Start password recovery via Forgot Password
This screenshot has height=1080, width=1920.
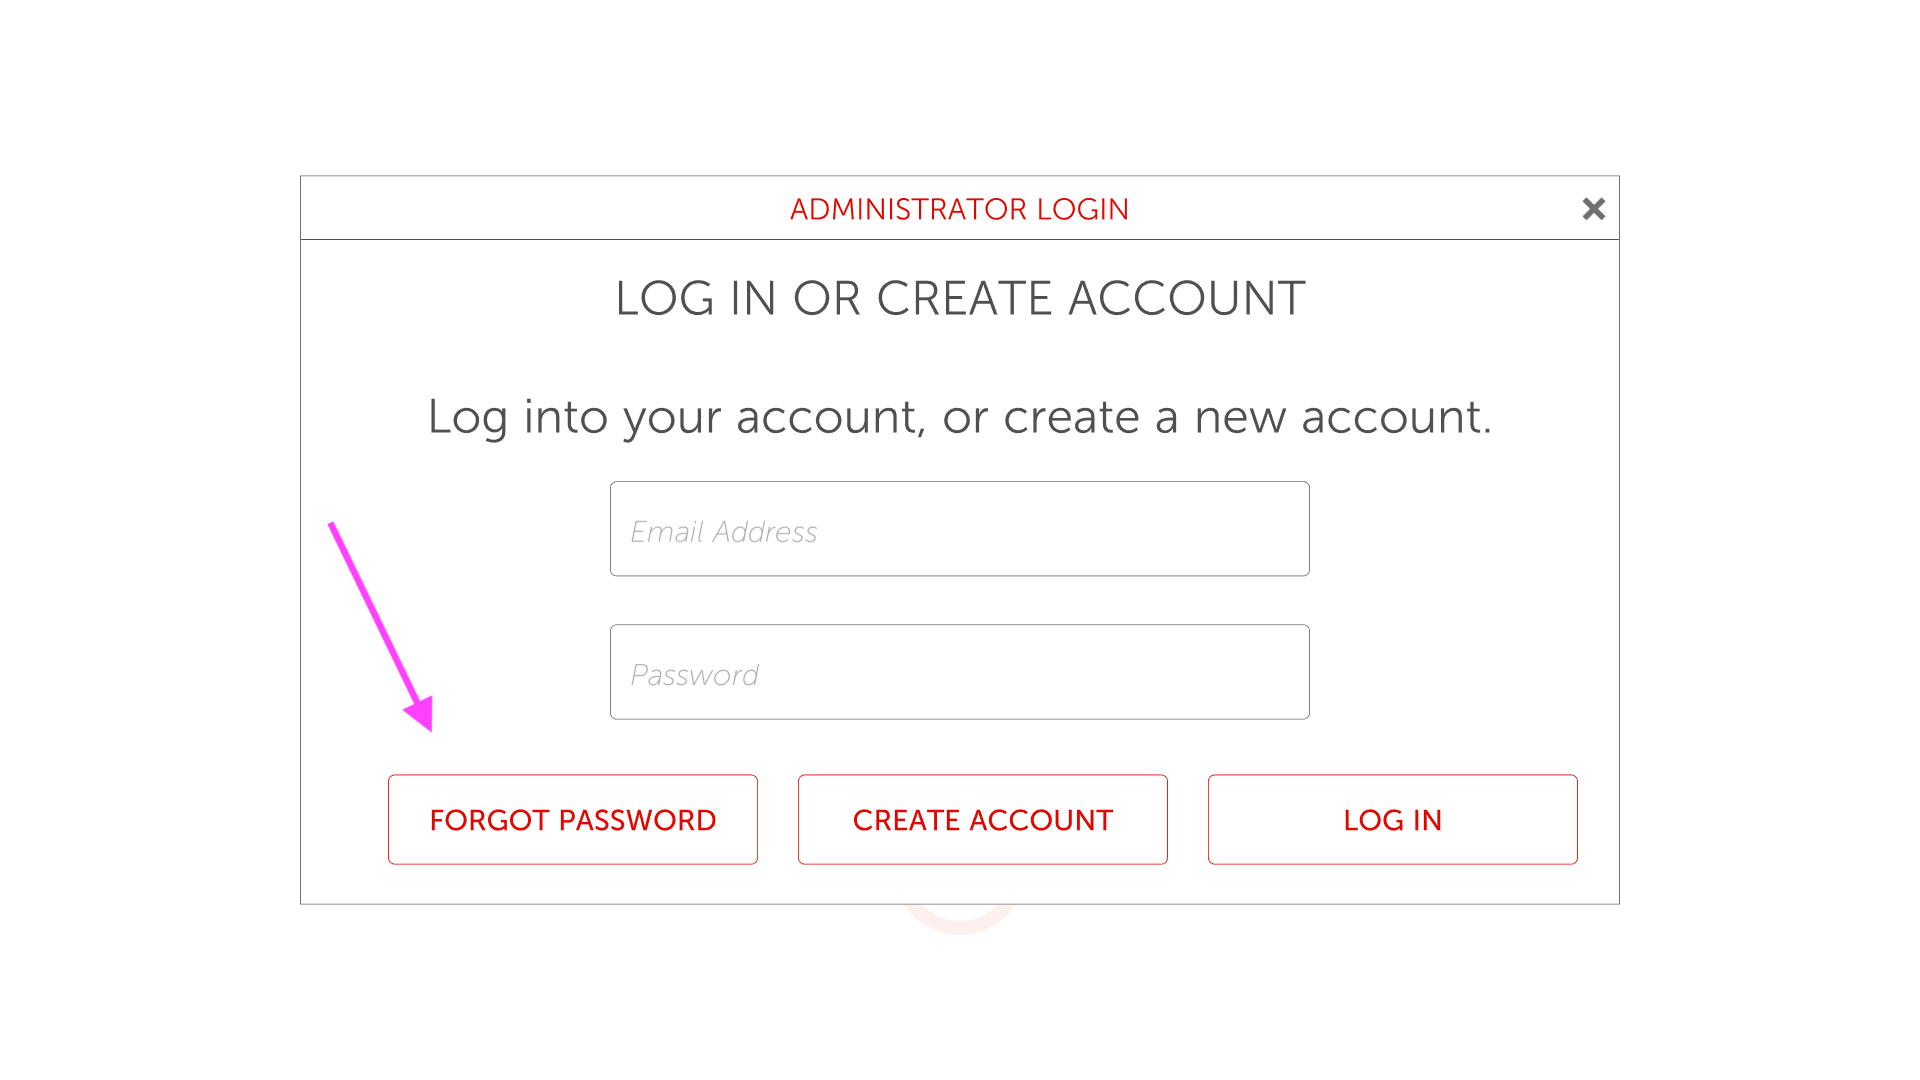click(x=572, y=819)
